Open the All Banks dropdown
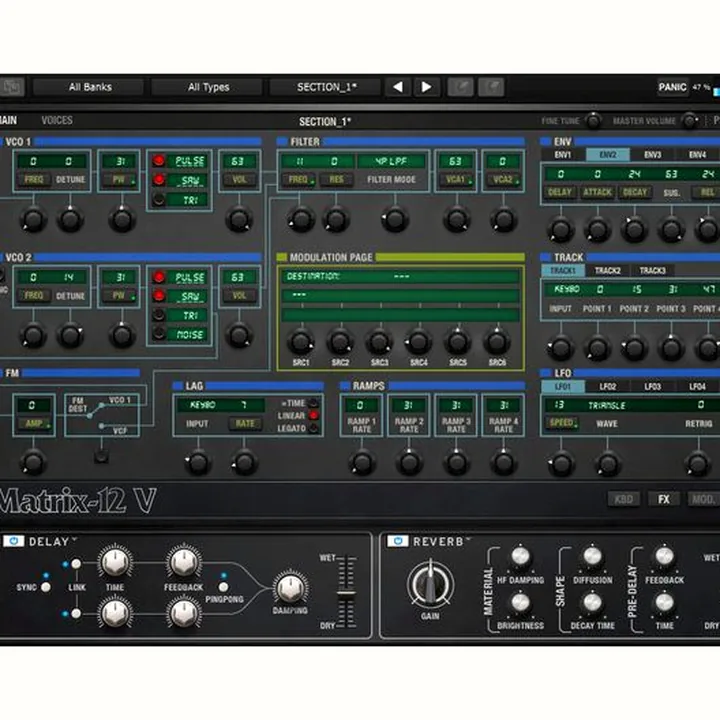The height and width of the screenshot is (720, 720). pyautogui.click(x=90, y=87)
